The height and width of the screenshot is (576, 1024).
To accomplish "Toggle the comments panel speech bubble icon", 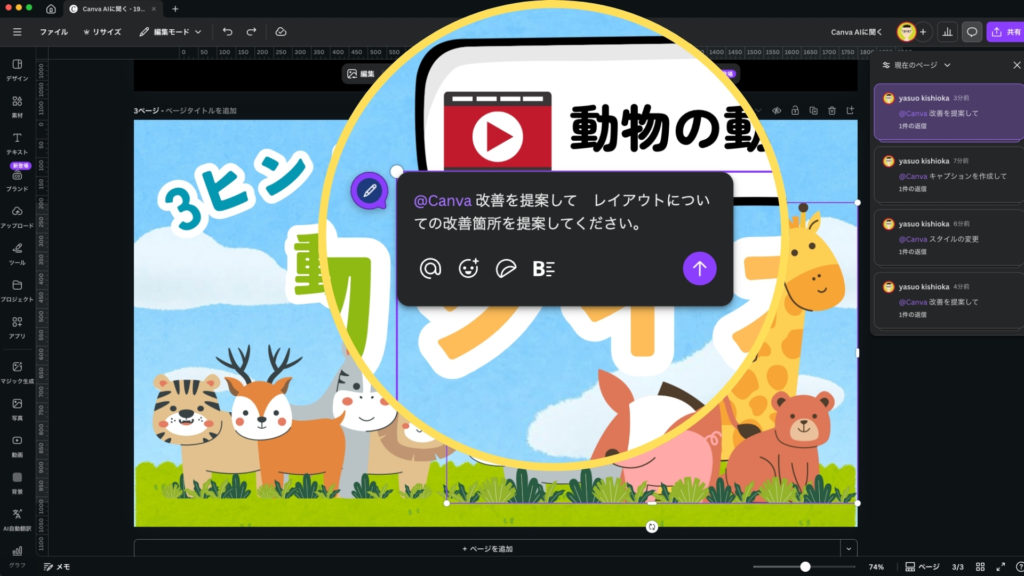I will (971, 32).
